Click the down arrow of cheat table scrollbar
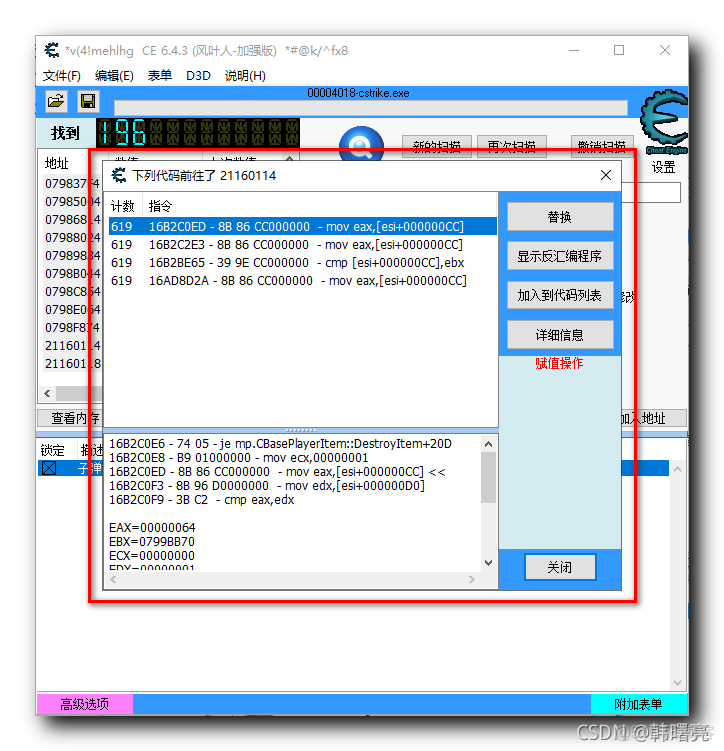 pyautogui.click(x=678, y=683)
